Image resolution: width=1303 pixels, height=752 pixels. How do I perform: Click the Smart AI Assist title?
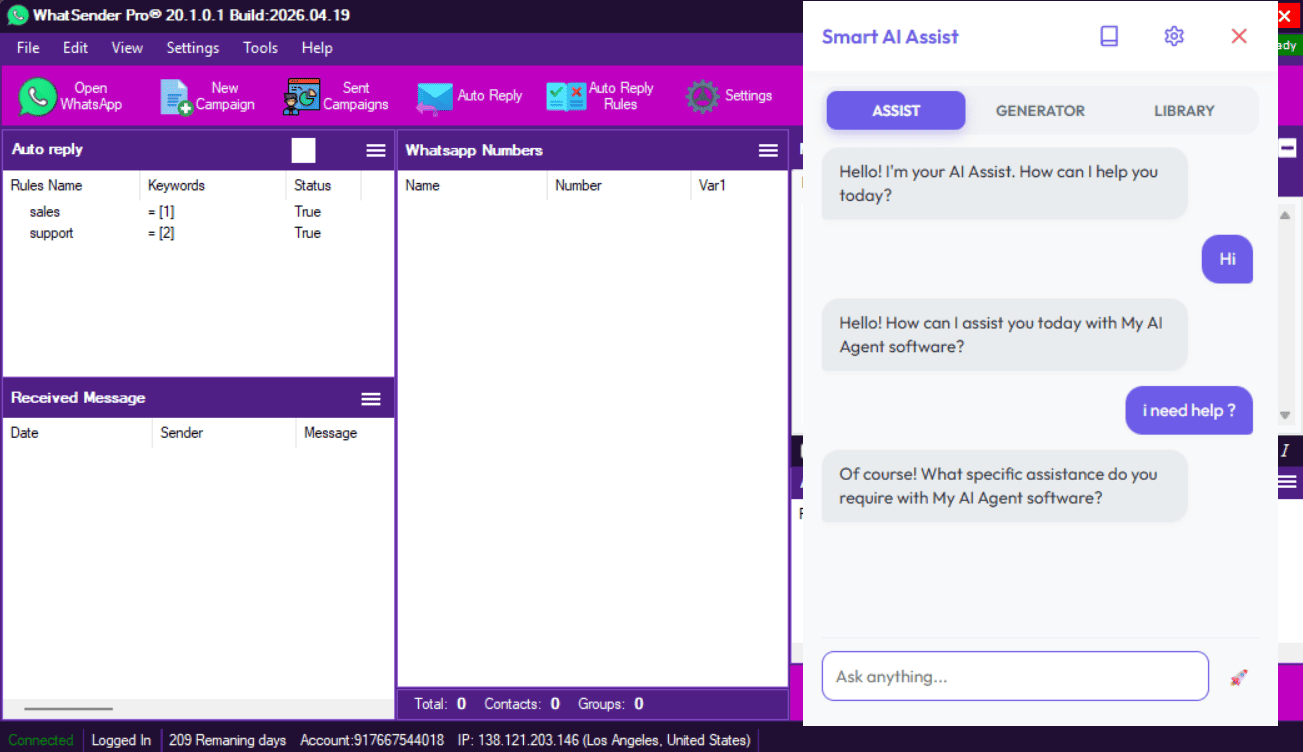pyautogui.click(x=890, y=36)
